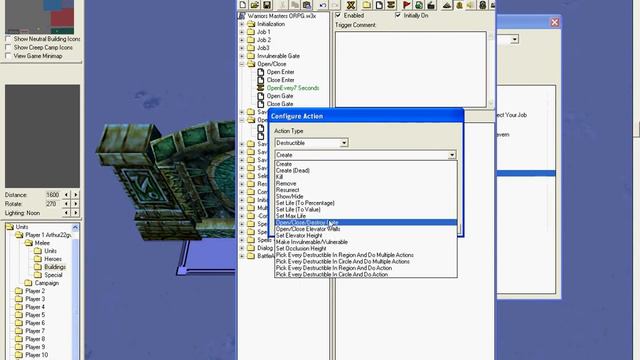Select Open/Close/Destroy Gate in the list
The width and height of the screenshot is (640, 360).
[366, 222]
